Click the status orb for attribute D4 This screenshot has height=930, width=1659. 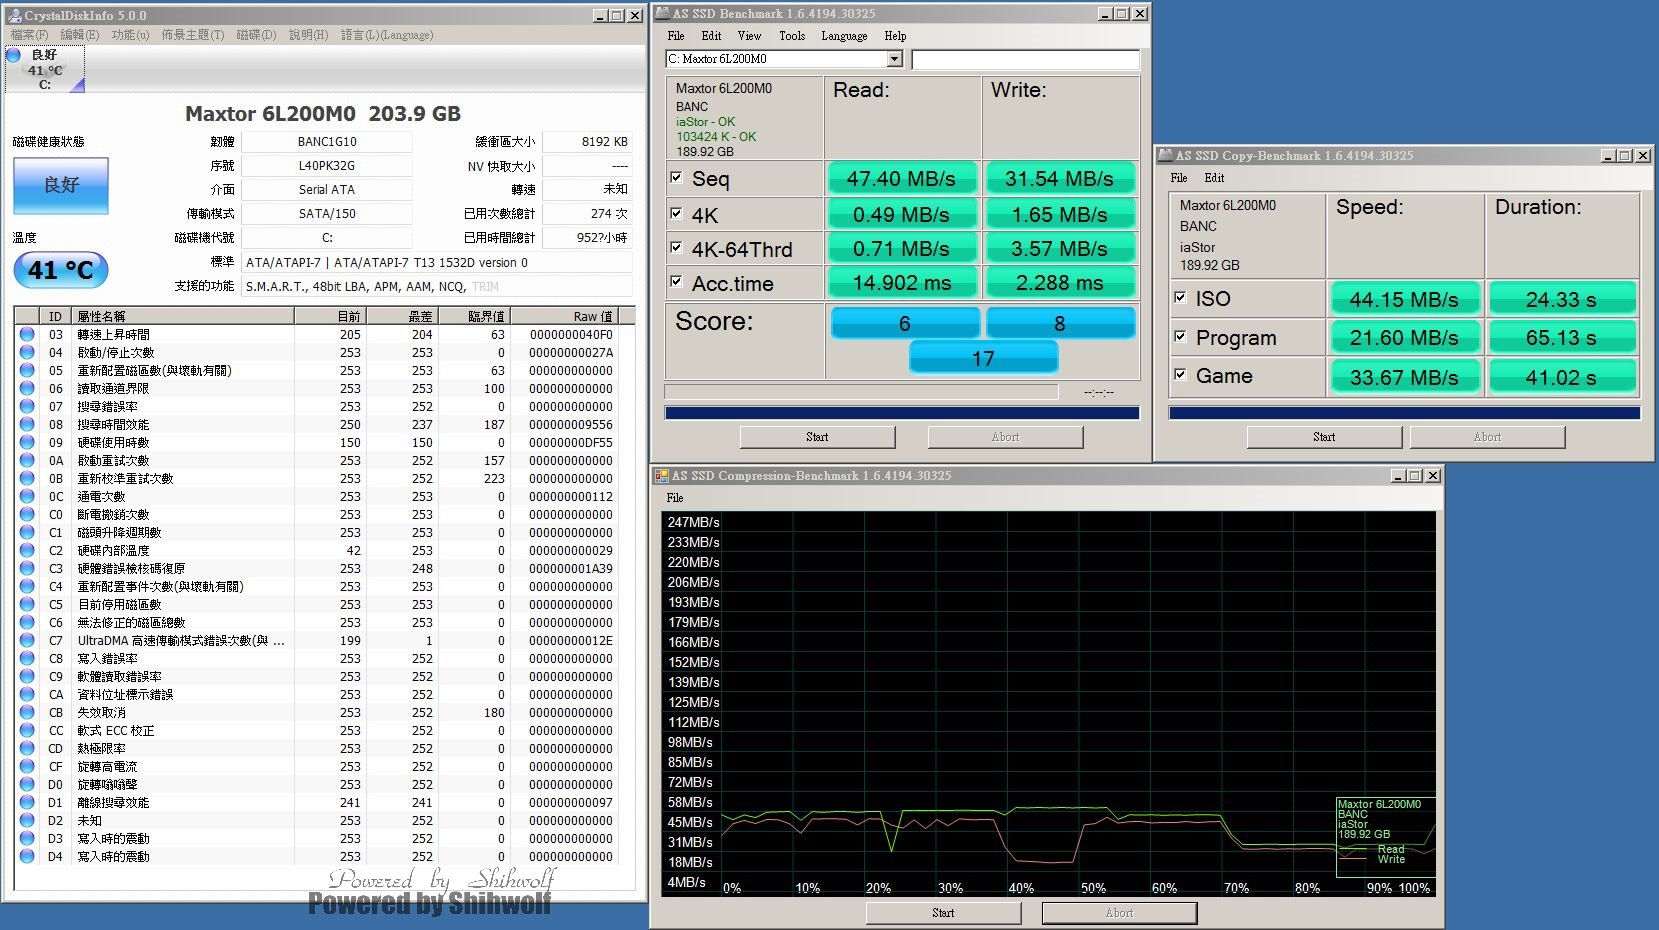27,856
